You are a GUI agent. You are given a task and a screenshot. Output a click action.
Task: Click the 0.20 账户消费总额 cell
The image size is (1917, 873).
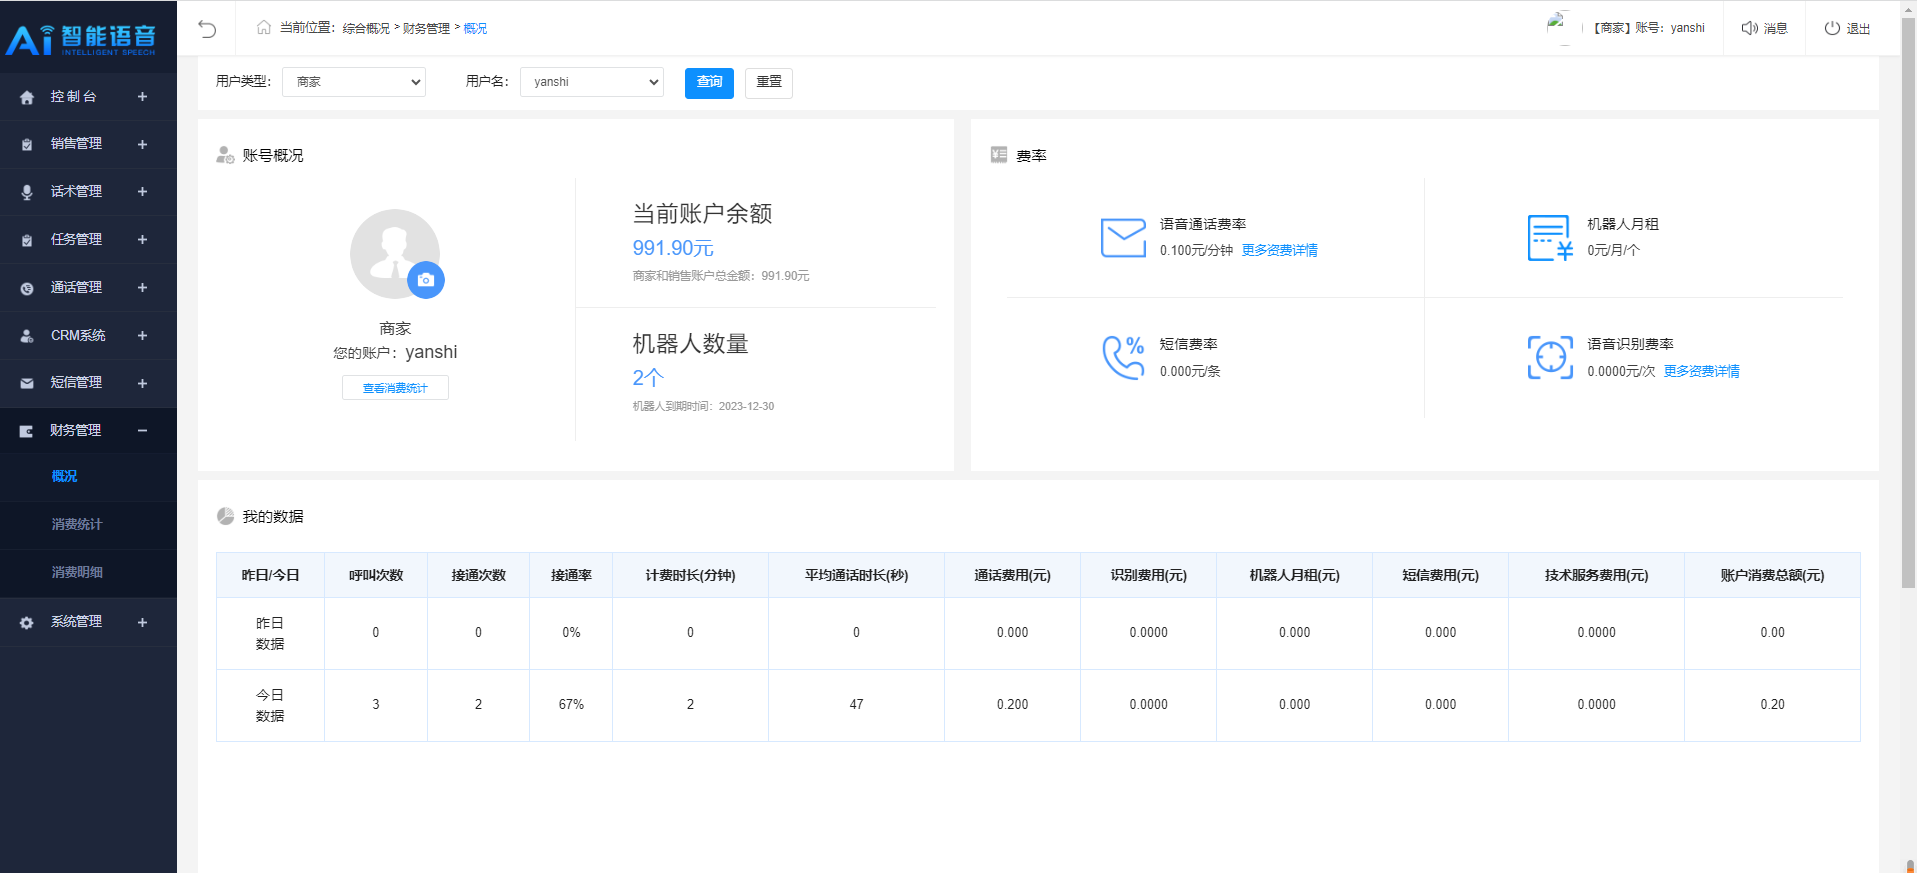[1772, 705]
